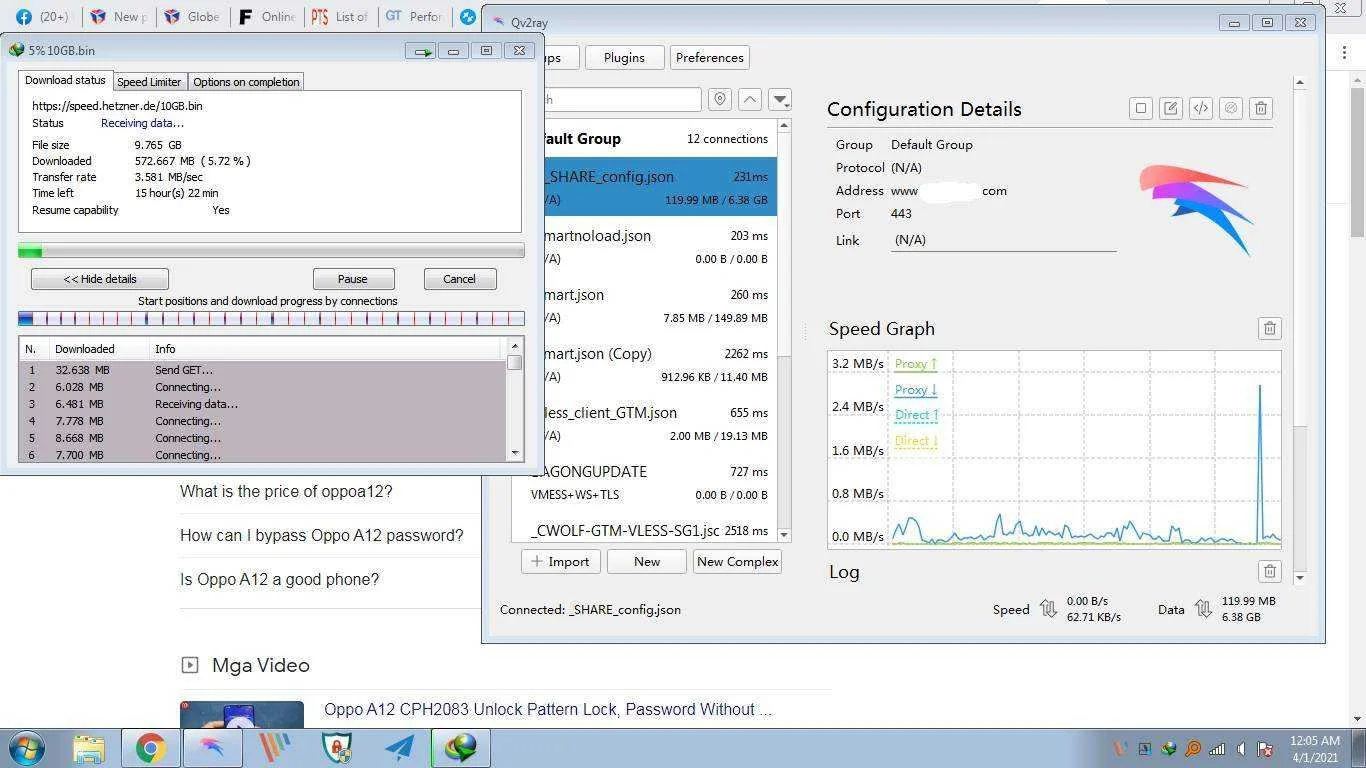This screenshot has width=1366, height=768.
Task: Click the connection search field in Qv2ray
Action: click(x=620, y=99)
